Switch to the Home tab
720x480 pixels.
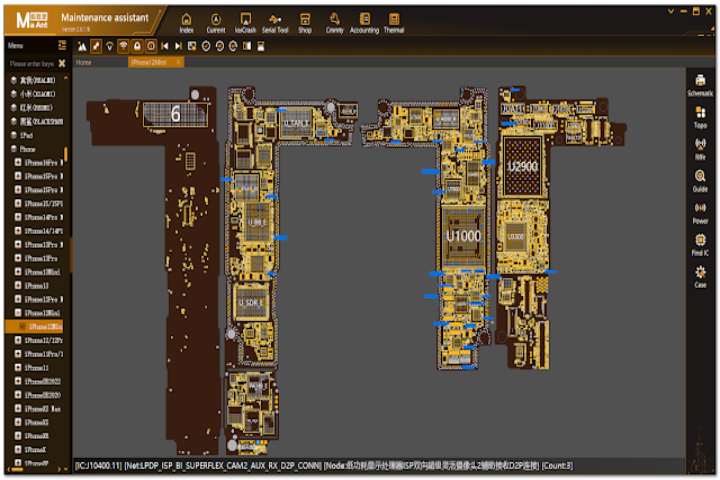pos(84,62)
